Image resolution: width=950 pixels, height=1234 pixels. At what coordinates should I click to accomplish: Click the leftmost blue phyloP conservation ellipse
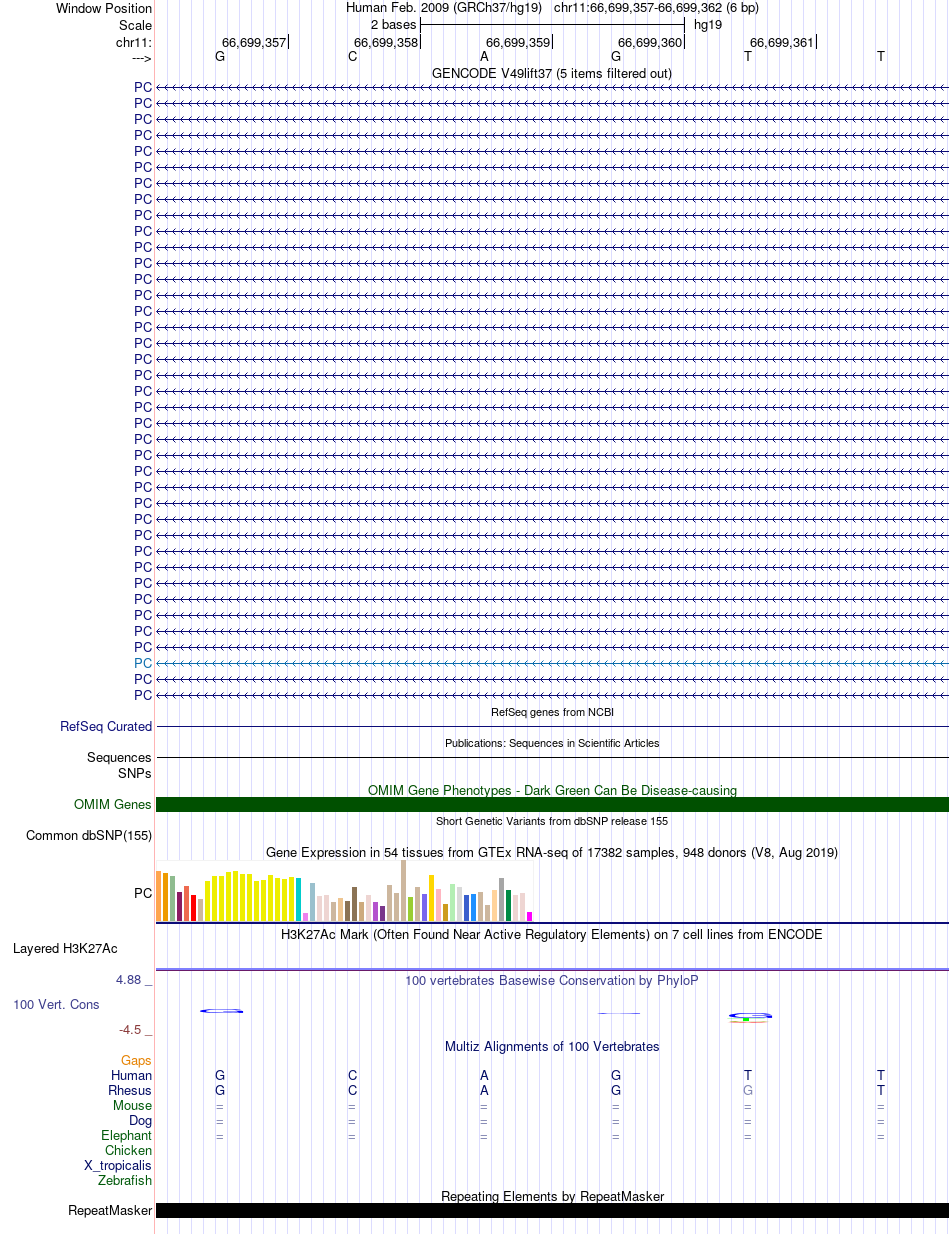tap(221, 1011)
